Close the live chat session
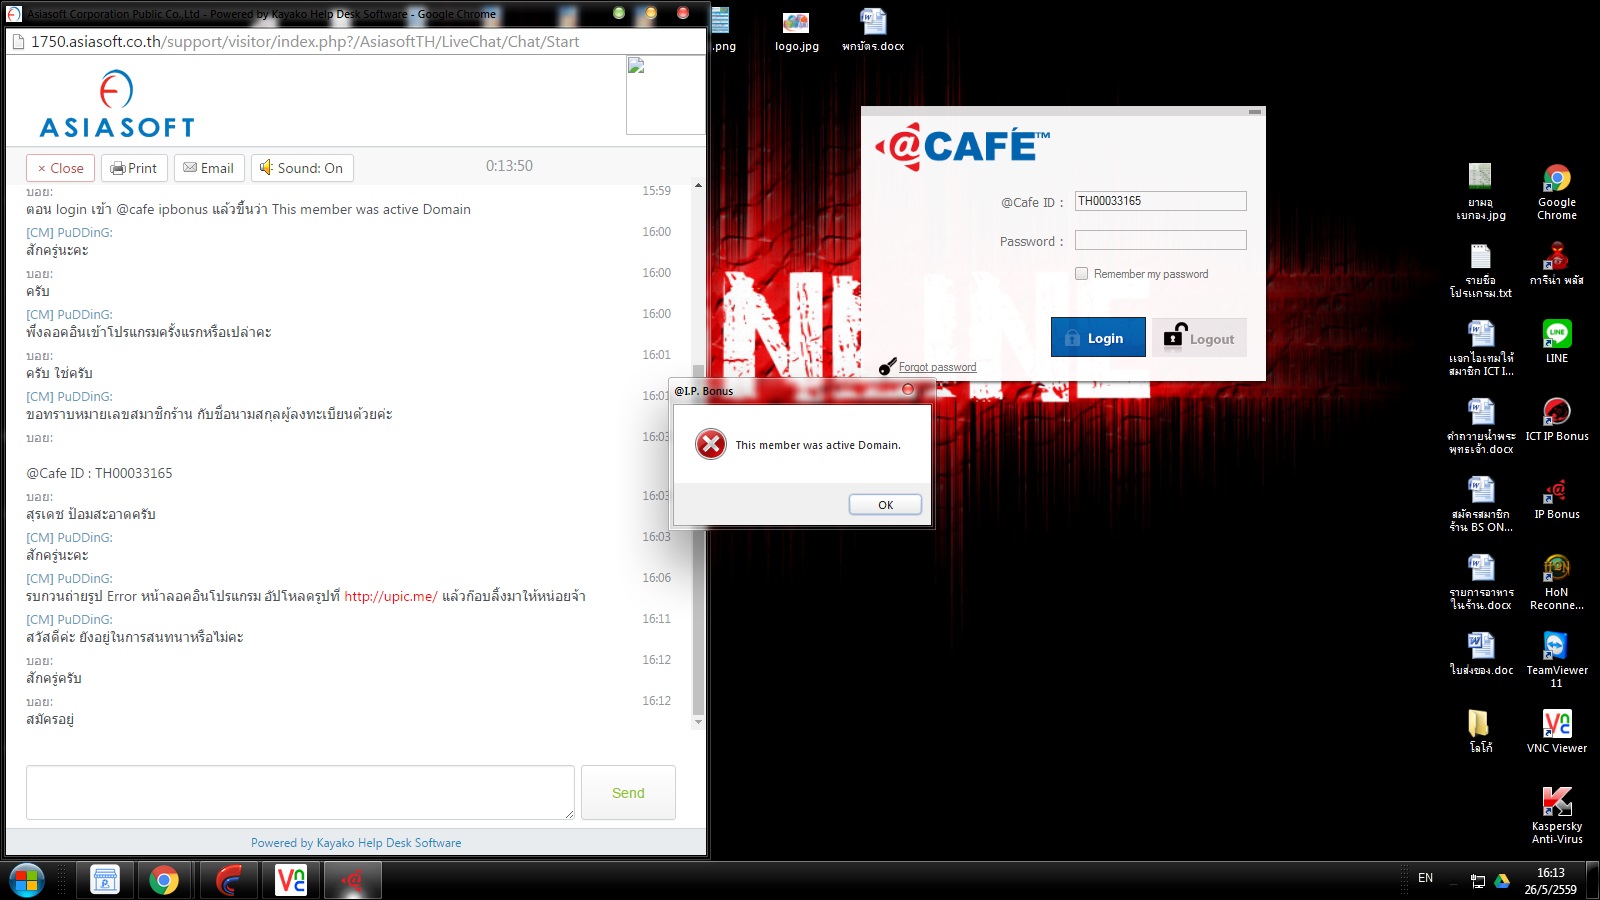 60,168
